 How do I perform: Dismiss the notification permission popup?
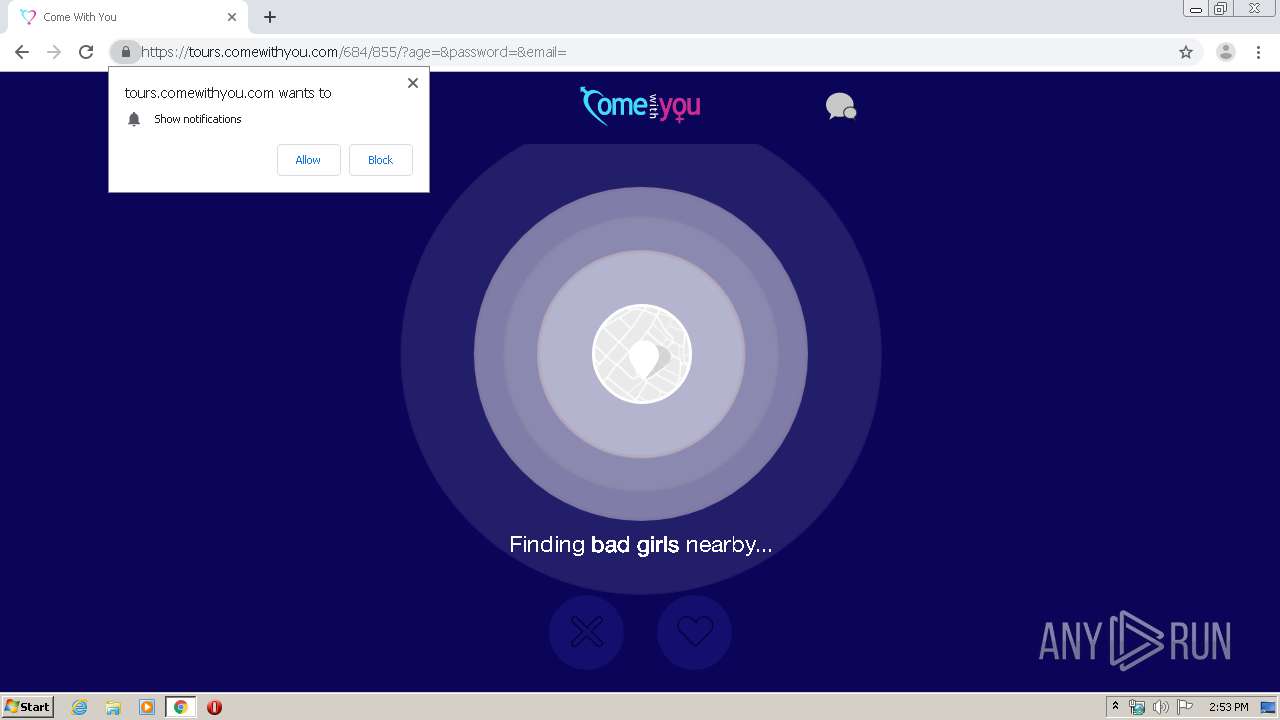[412, 83]
